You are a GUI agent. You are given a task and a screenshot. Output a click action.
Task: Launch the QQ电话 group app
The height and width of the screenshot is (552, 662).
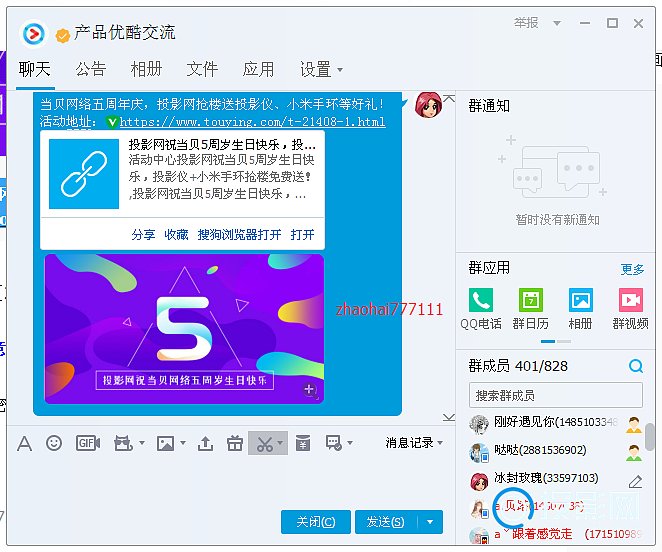click(x=481, y=299)
